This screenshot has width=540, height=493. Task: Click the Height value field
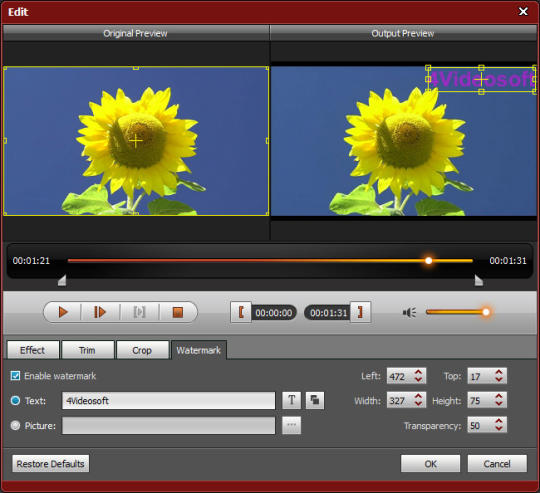coord(481,400)
